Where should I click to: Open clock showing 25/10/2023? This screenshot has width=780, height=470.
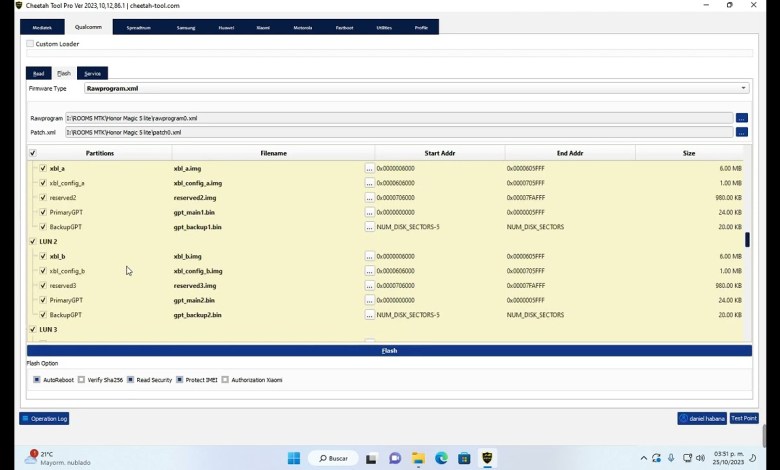click(729, 458)
